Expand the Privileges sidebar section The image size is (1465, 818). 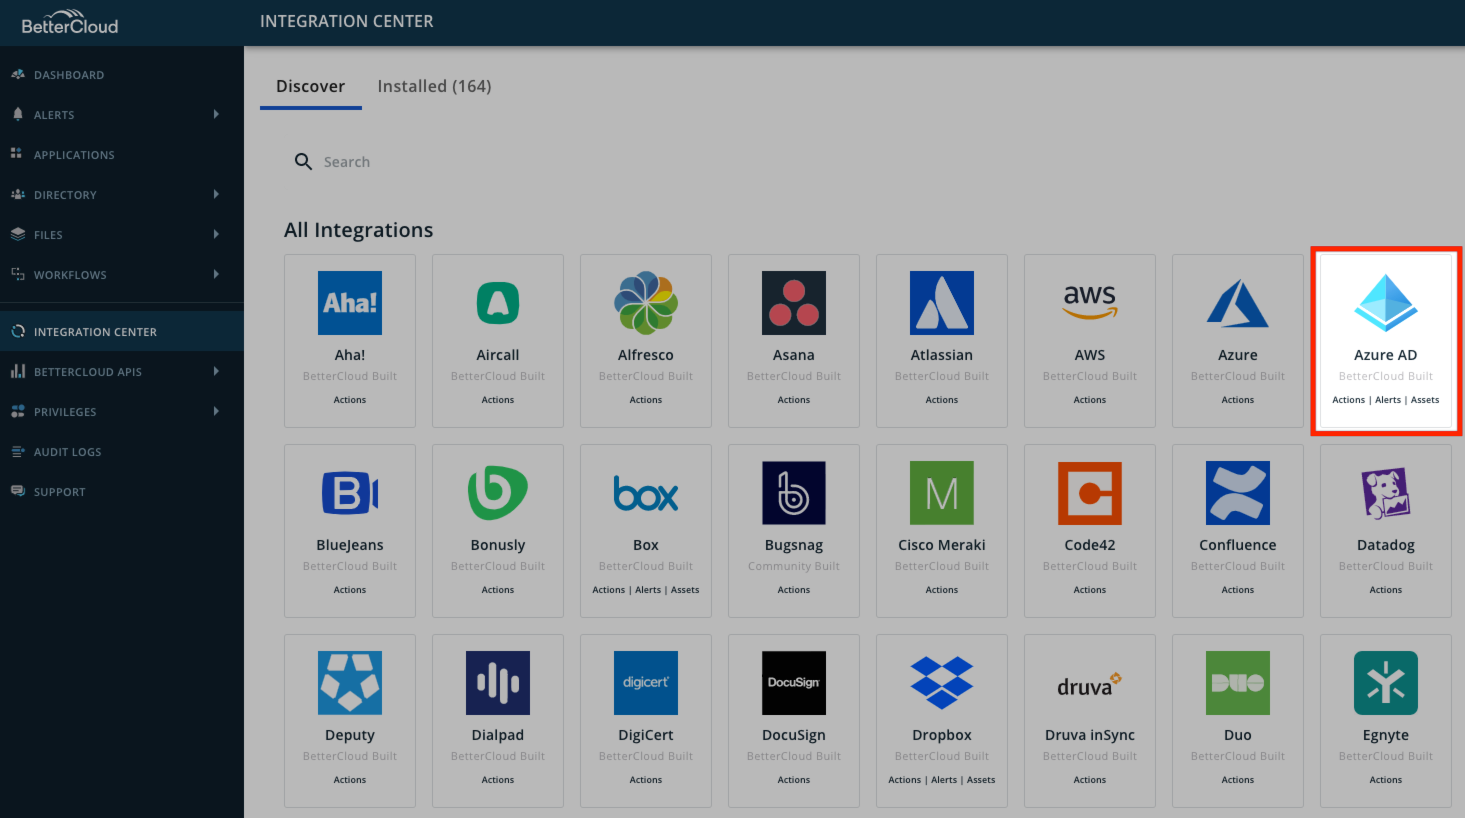(x=216, y=411)
